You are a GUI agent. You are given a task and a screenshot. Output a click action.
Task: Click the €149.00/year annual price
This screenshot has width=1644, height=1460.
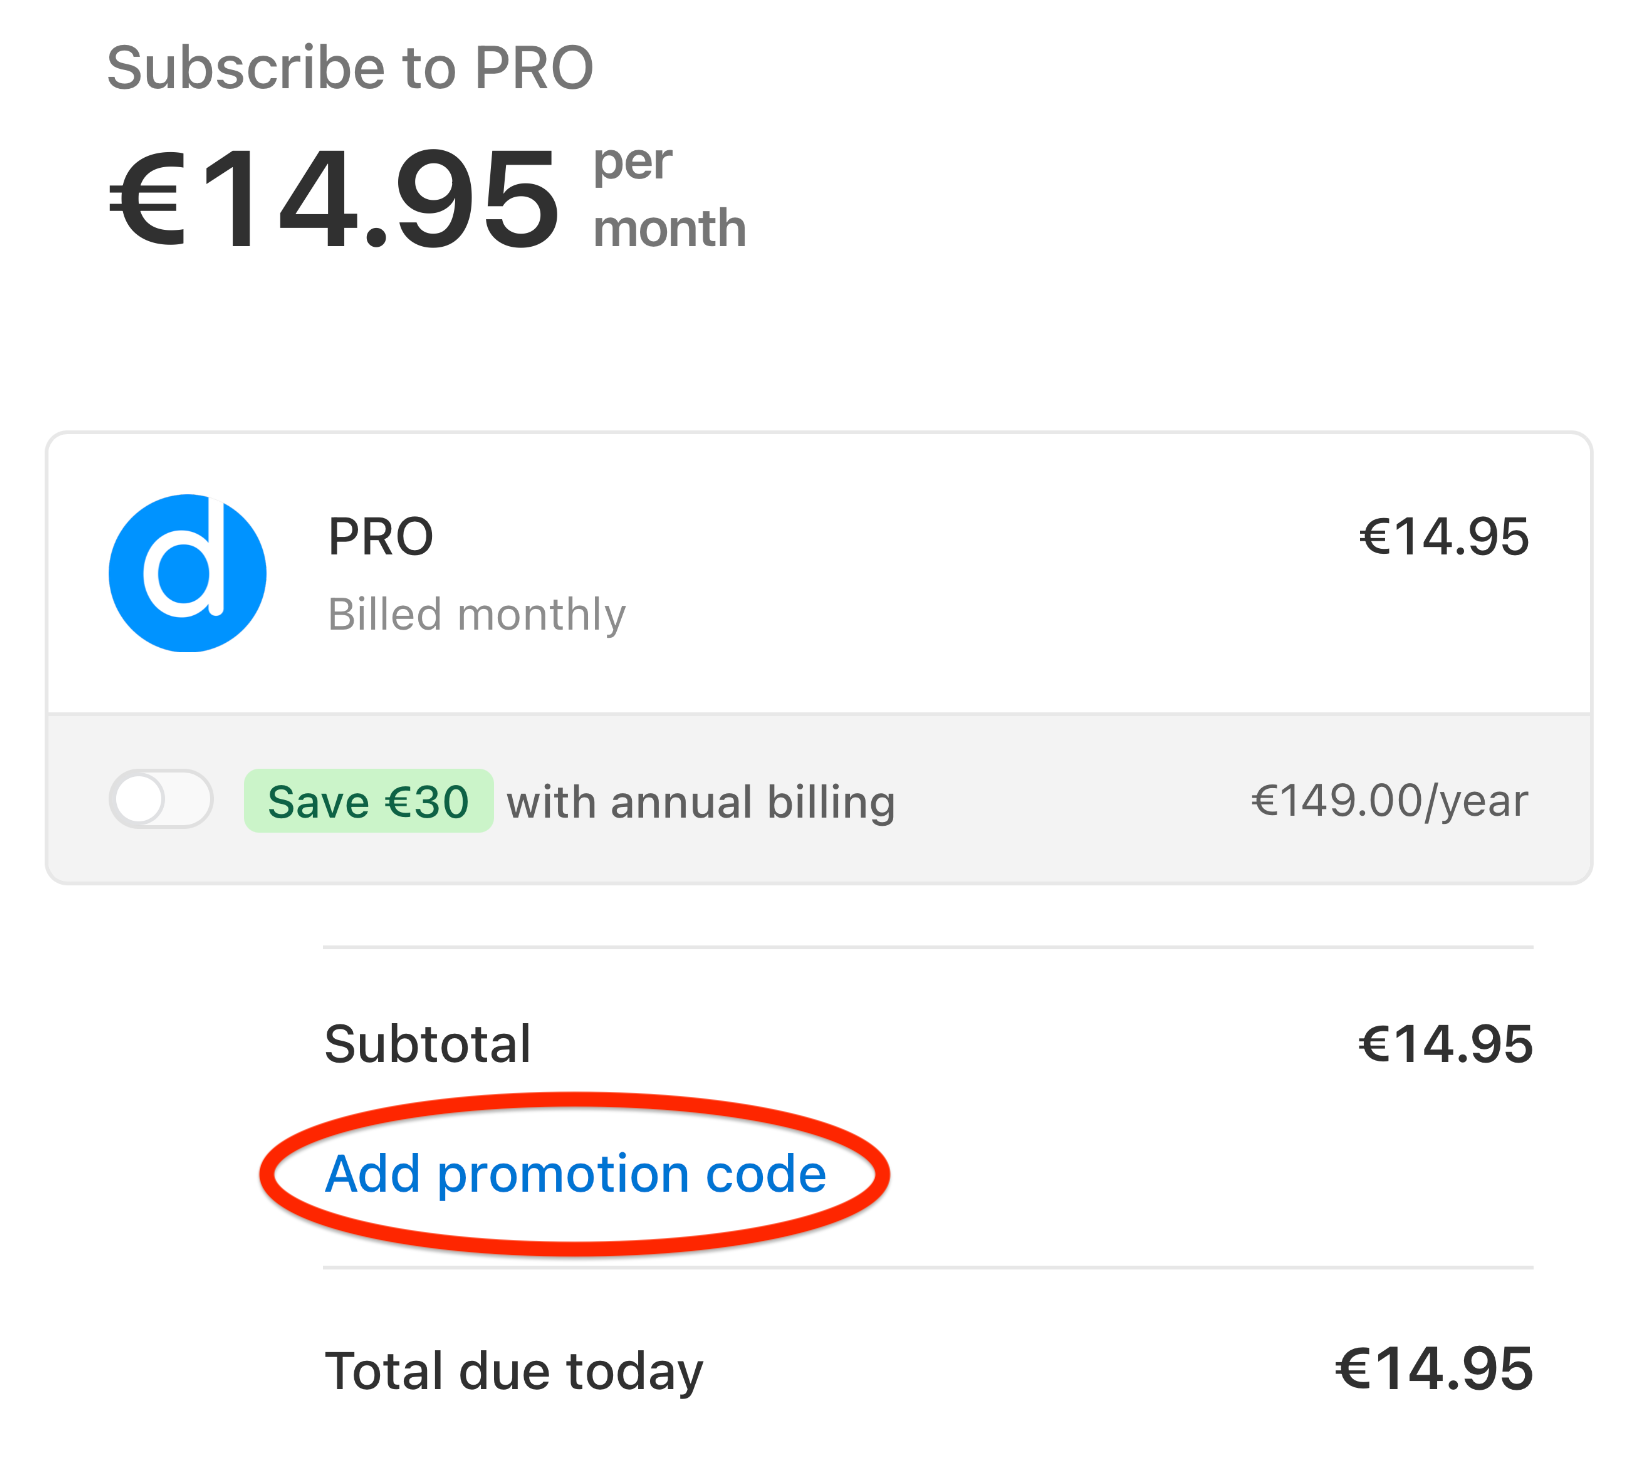[x=1390, y=800]
